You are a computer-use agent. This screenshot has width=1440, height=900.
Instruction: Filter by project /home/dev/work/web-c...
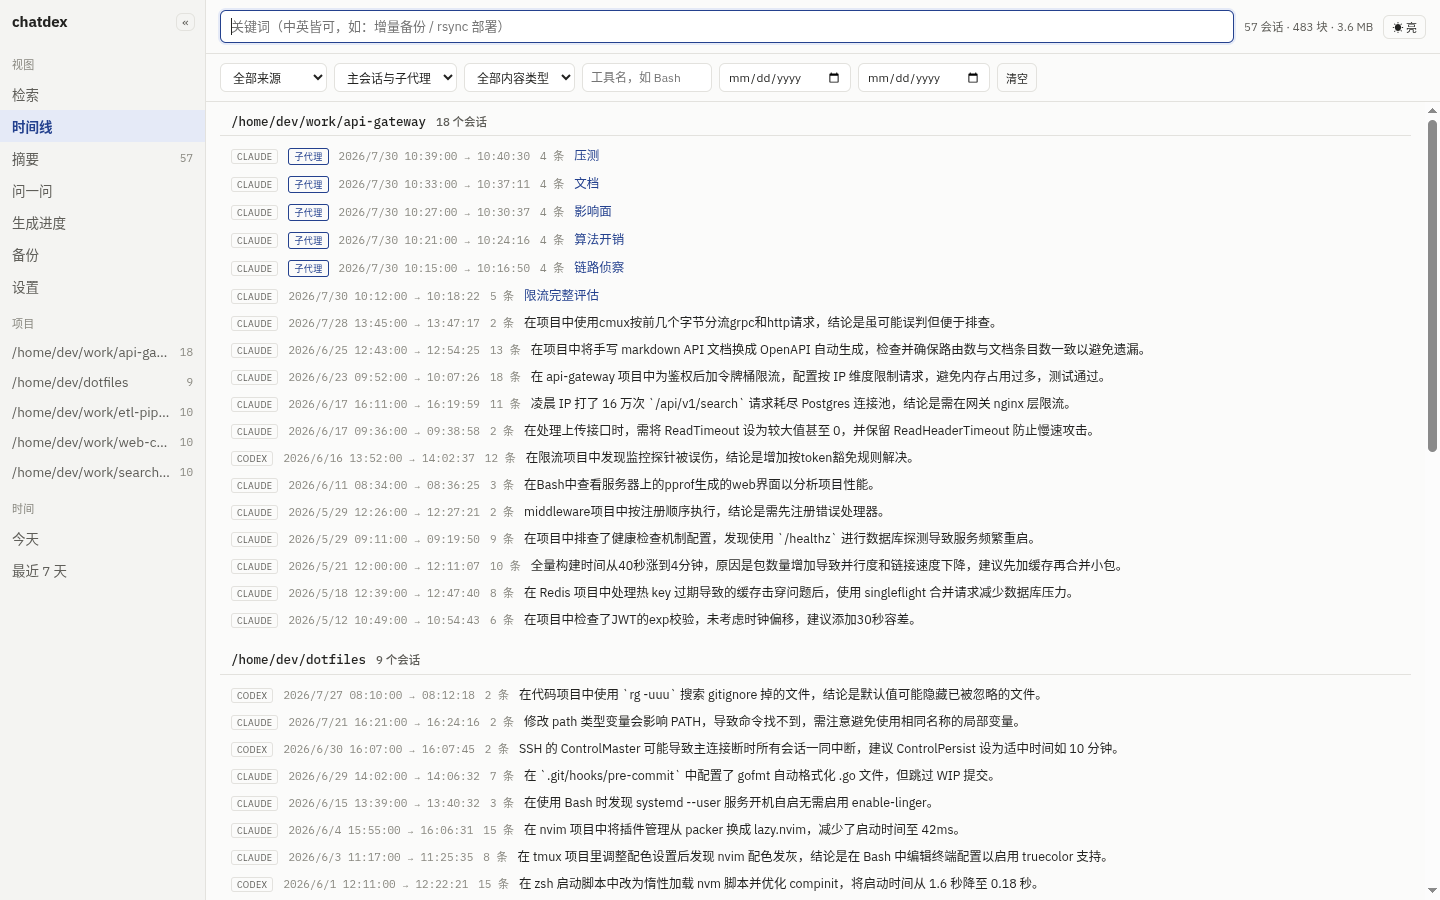tap(102, 442)
